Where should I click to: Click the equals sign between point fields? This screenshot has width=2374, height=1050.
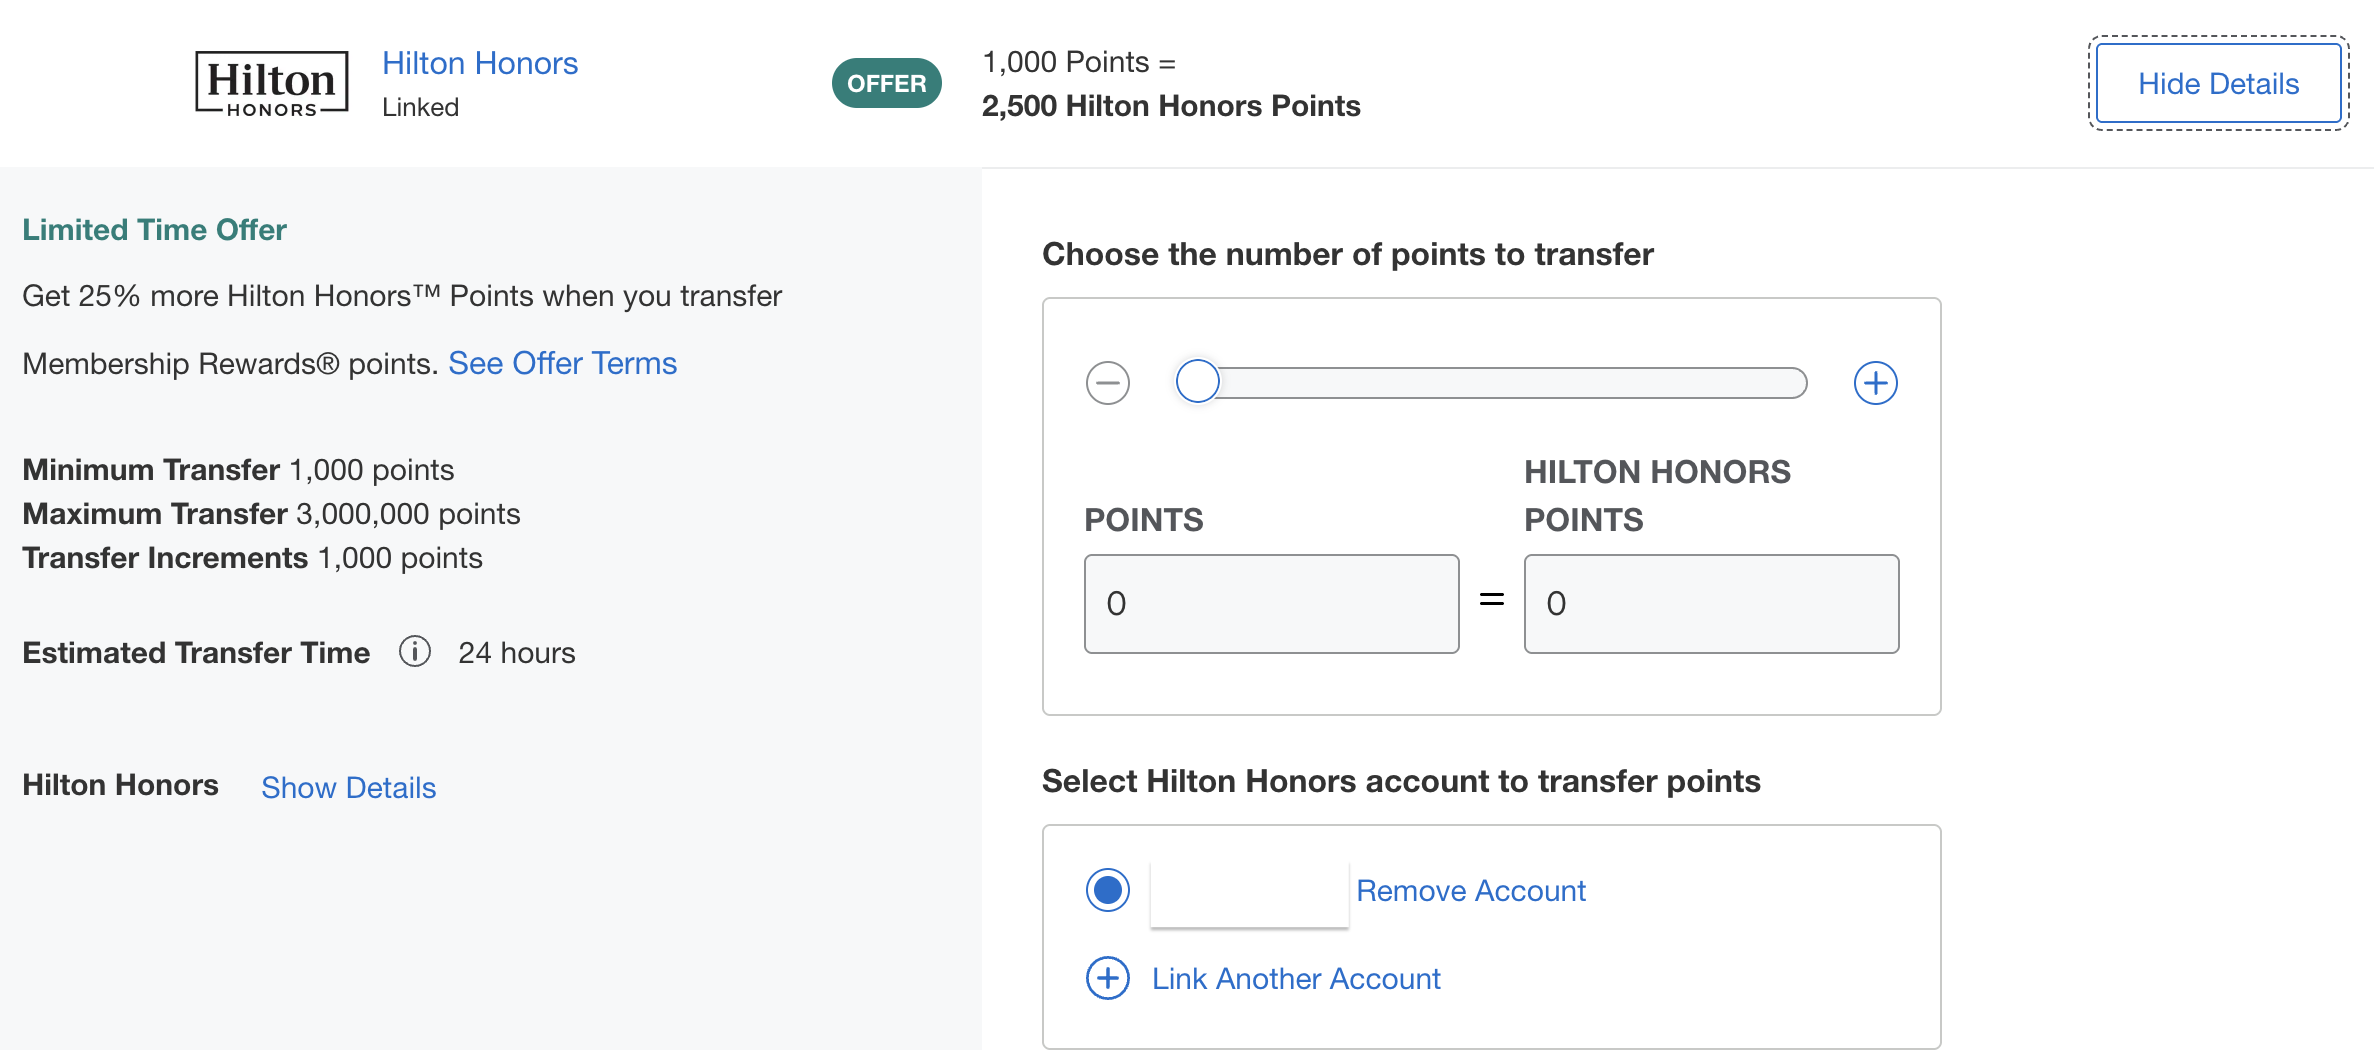tap(1492, 600)
